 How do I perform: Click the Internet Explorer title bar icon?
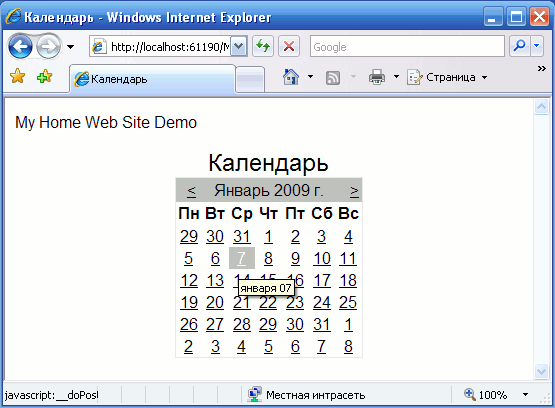(13, 16)
